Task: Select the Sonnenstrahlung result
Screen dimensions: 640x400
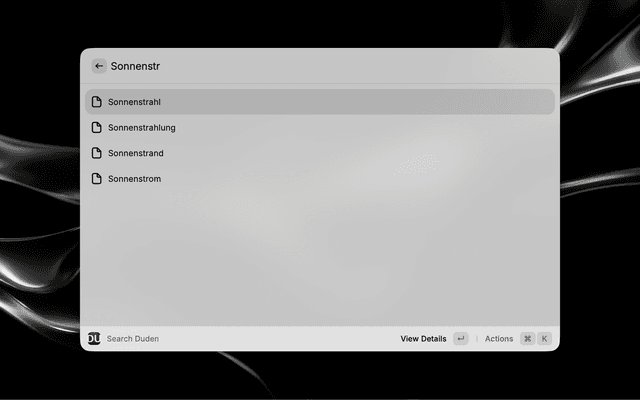Action: [320, 127]
